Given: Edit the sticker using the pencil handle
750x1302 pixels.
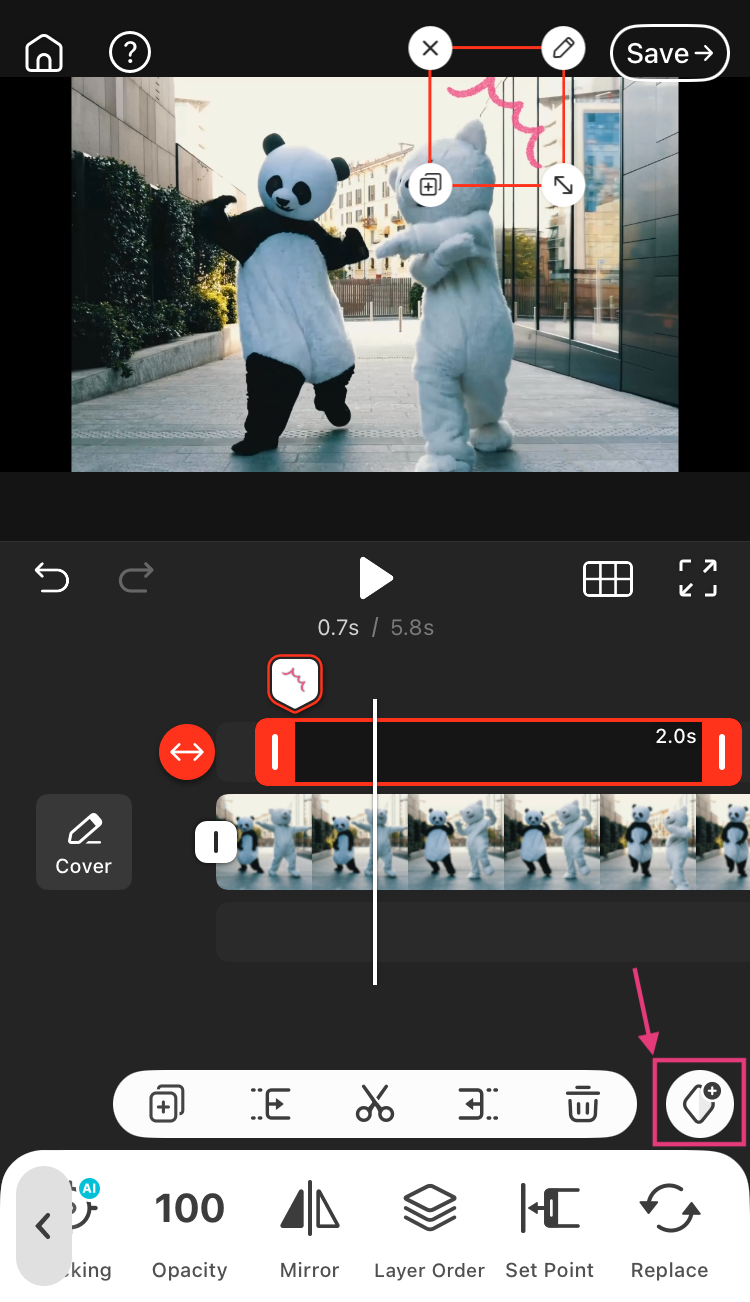Looking at the screenshot, I should [x=563, y=48].
